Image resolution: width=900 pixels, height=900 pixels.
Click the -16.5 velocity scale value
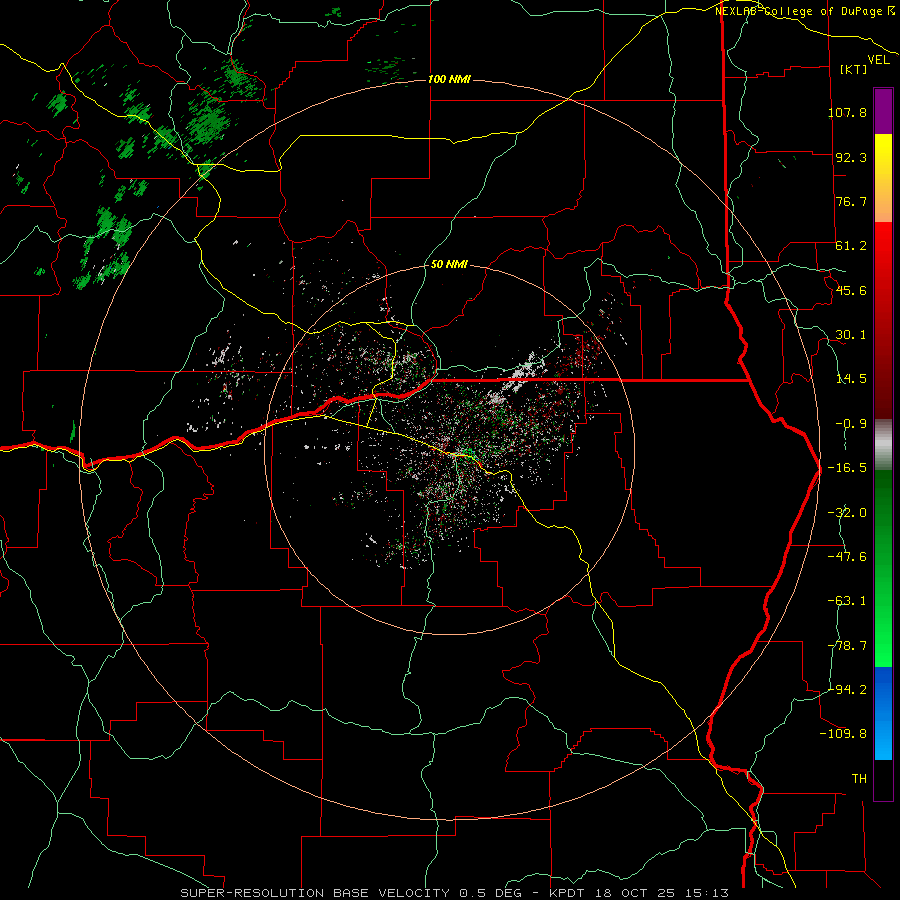click(847, 468)
